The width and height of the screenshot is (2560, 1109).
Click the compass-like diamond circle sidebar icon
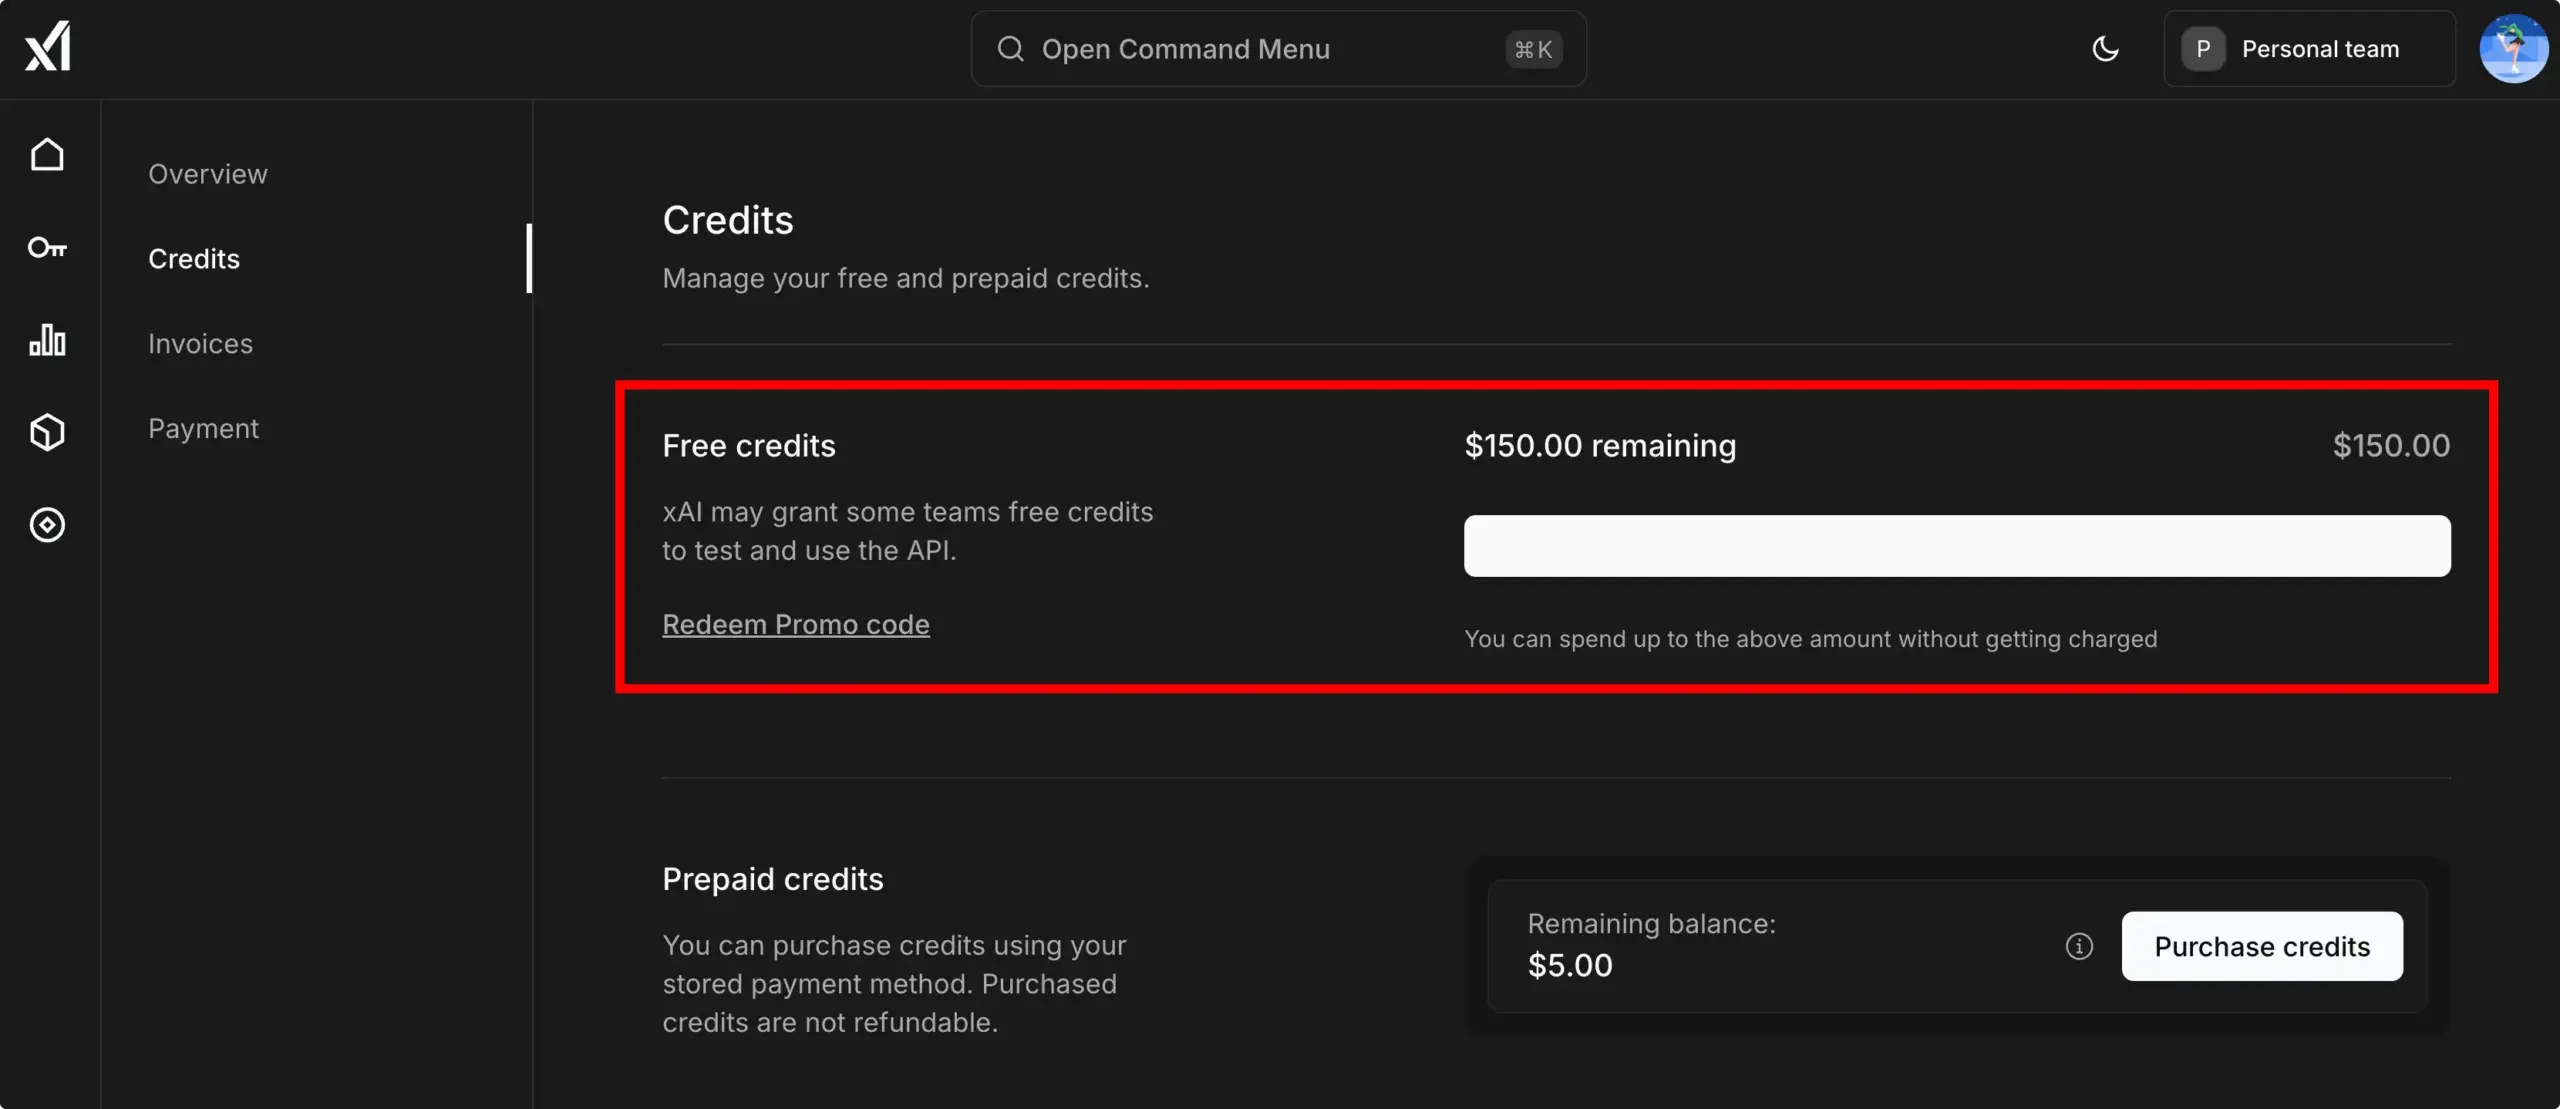click(47, 525)
